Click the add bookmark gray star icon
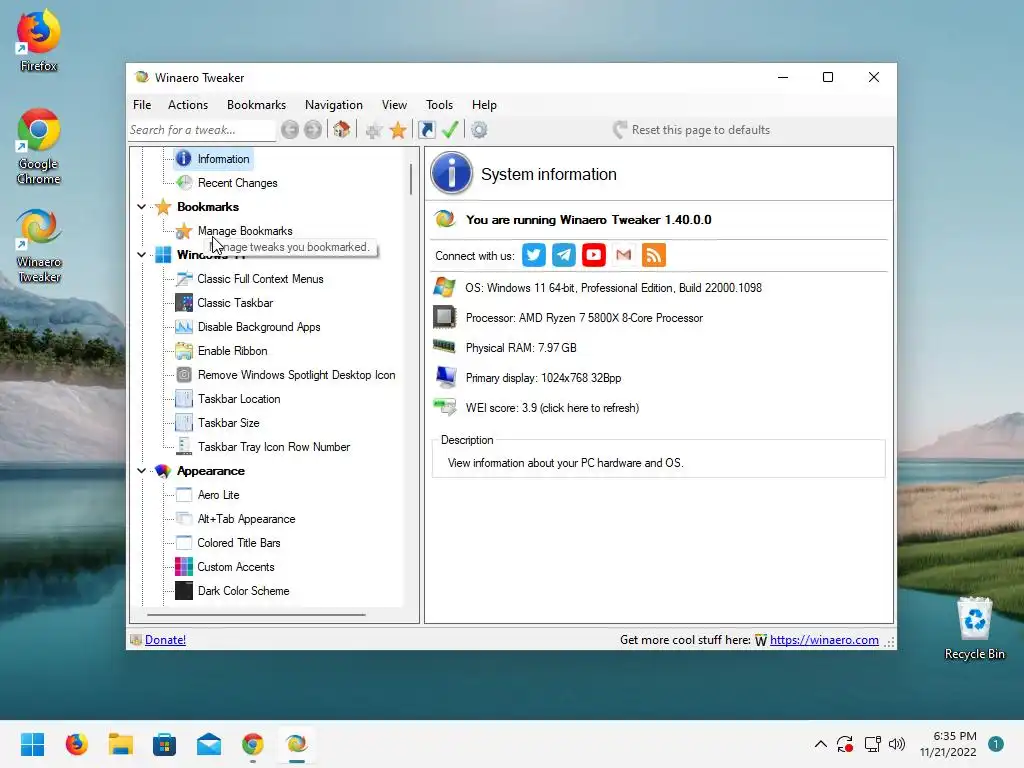 point(374,130)
